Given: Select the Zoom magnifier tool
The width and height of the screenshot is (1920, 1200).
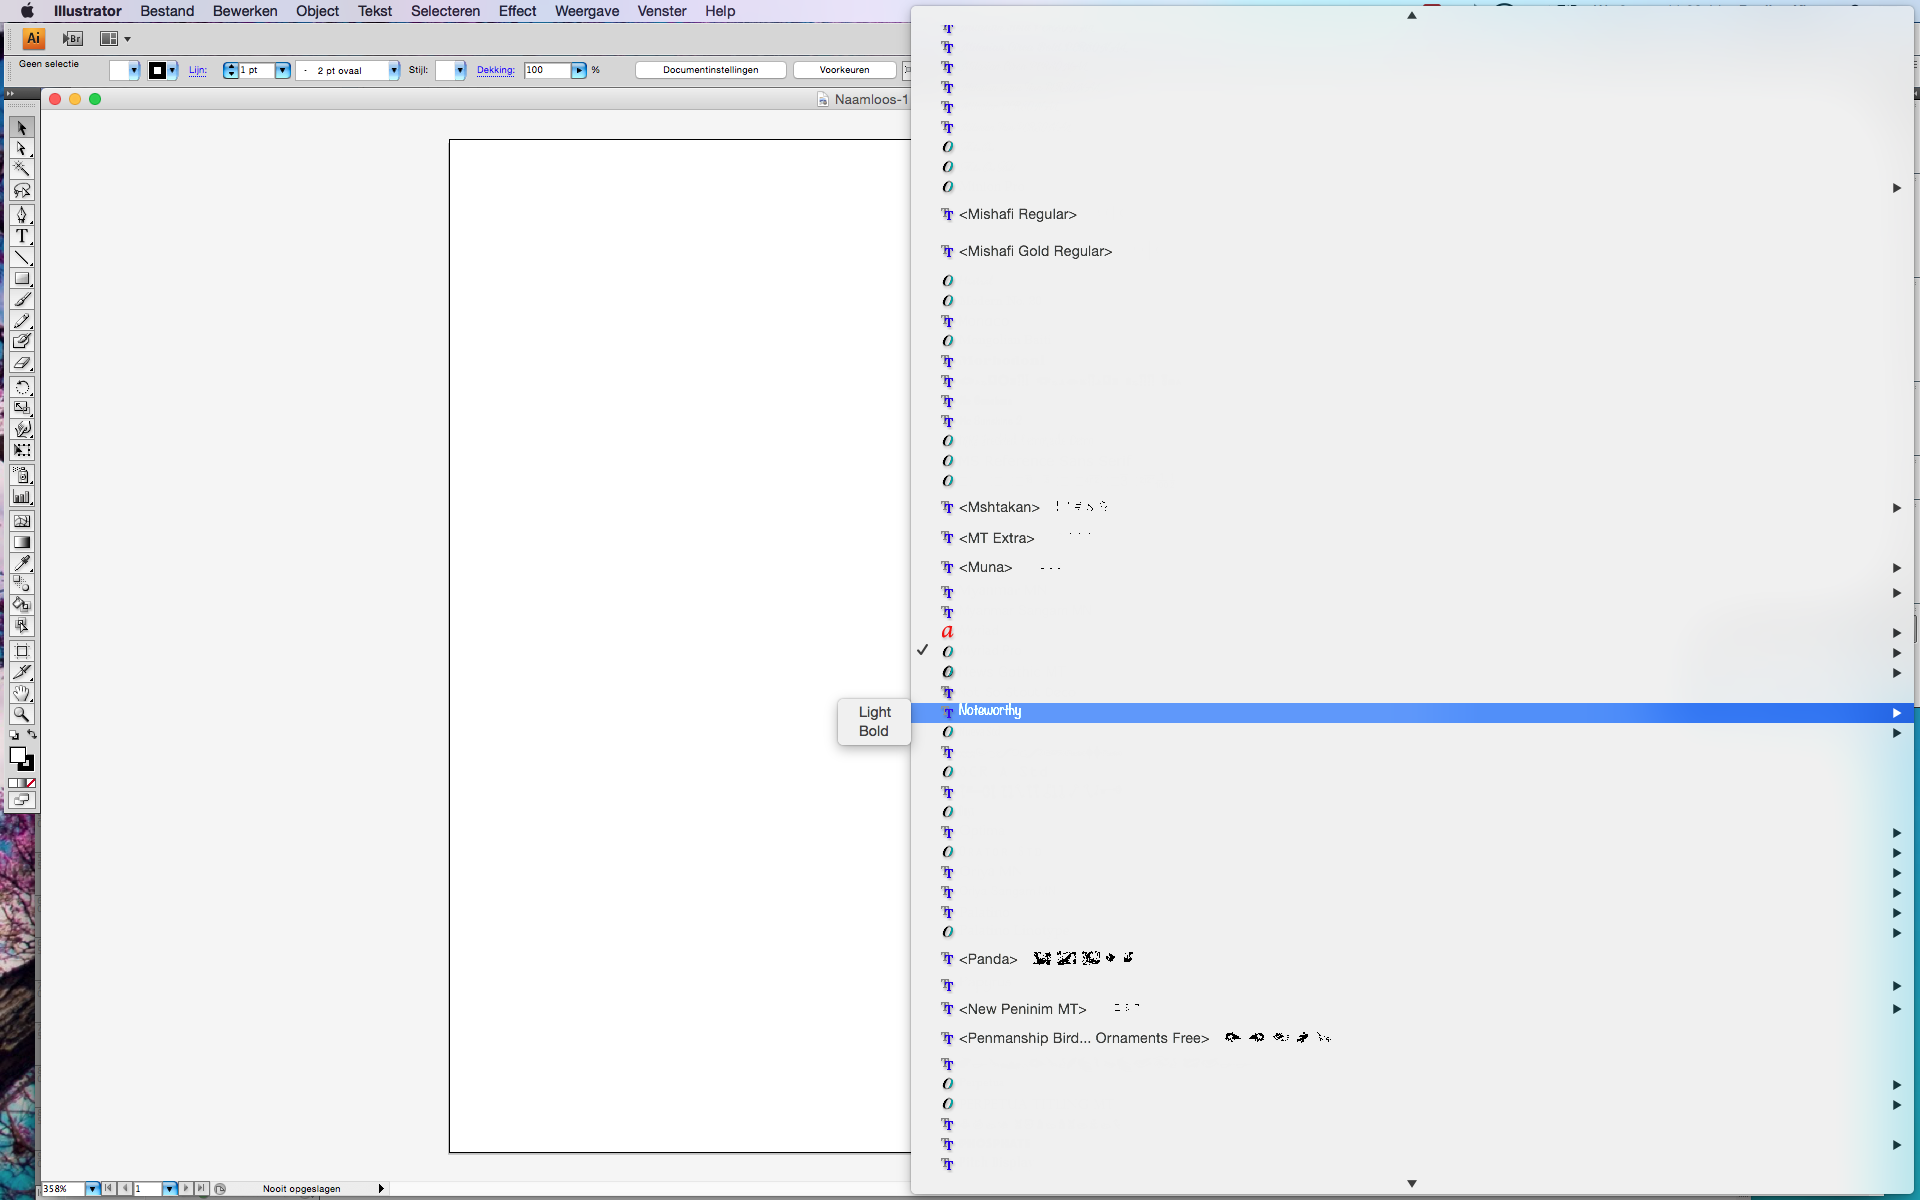Looking at the screenshot, I should click(22, 714).
